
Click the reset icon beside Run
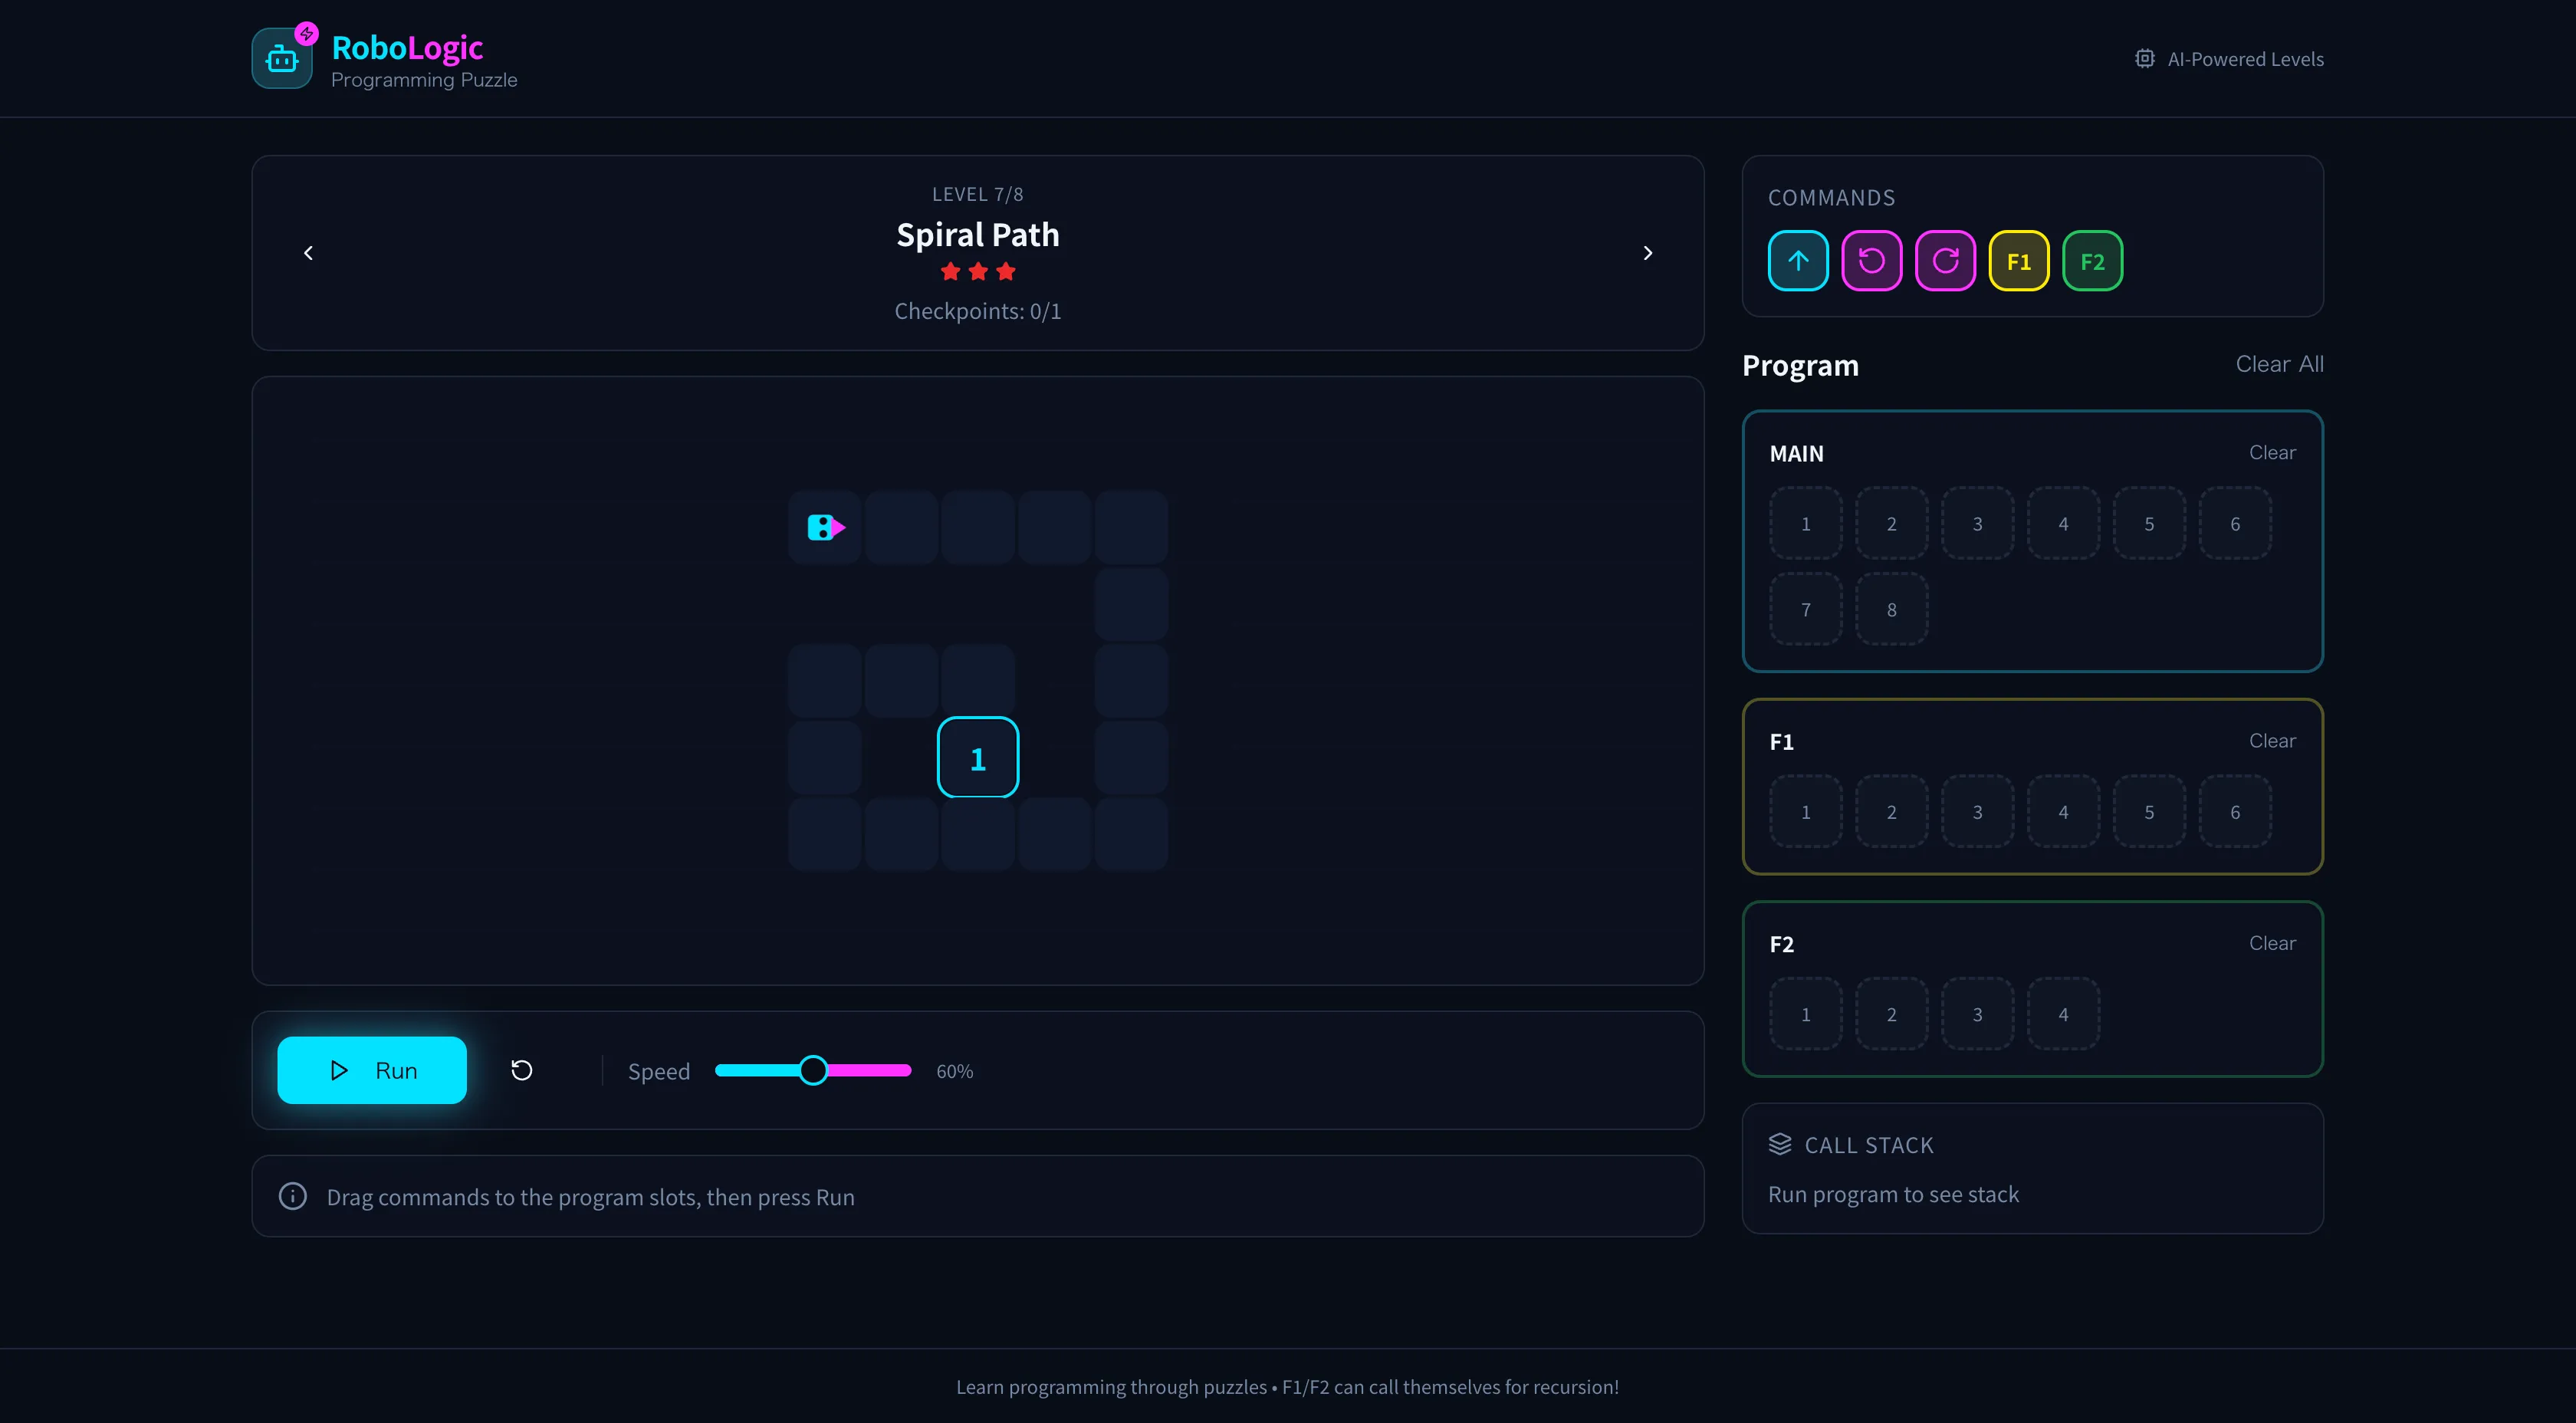point(521,1070)
